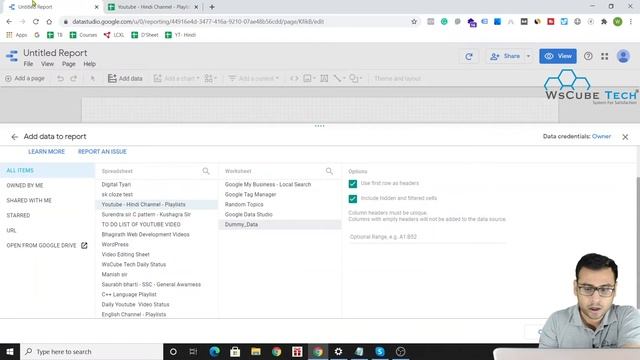
Task: Click Add a page button
Action: coord(24,78)
